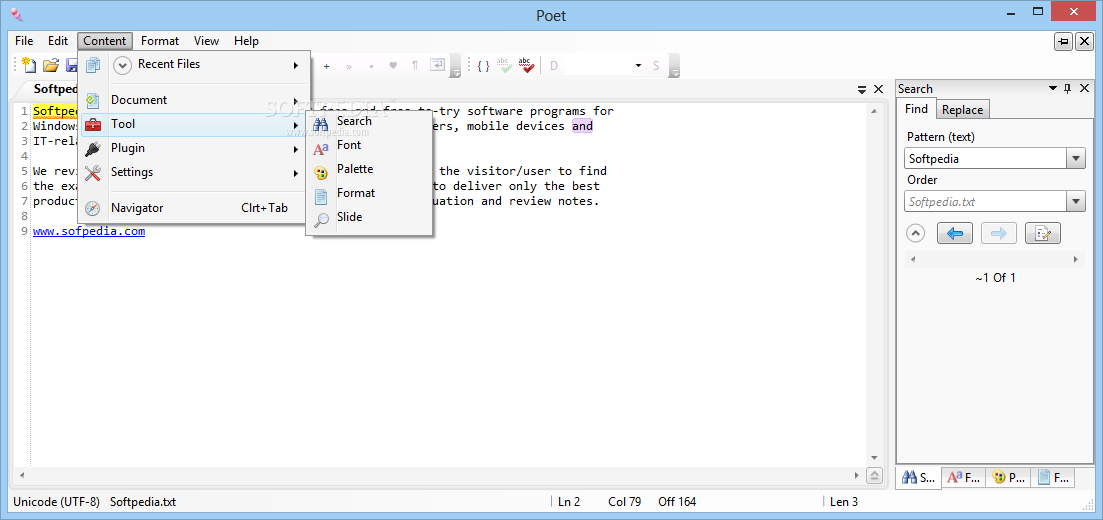Screen dimensions: 1103x520
Task: Choose Search in the Tool submenu
Action: [x=369, y=121]
